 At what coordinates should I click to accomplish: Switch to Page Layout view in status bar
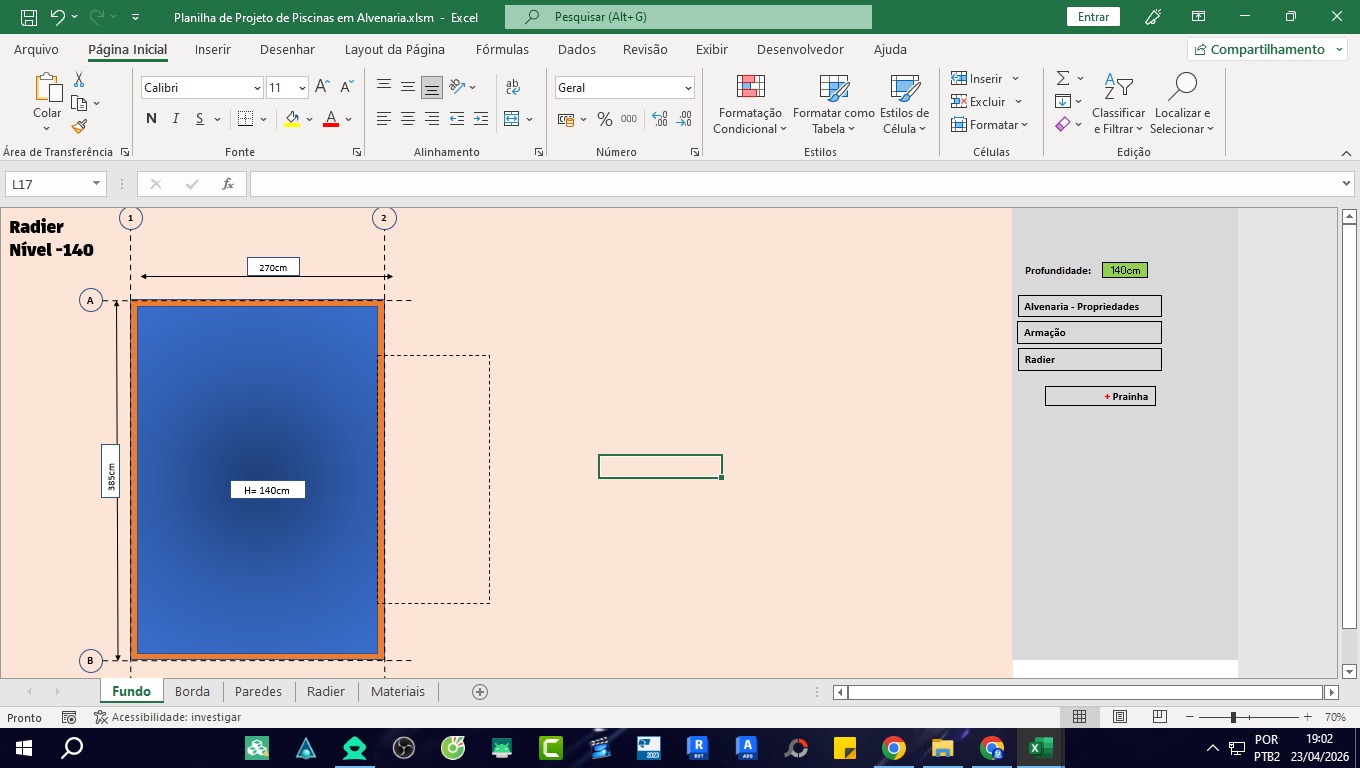[x=1120, y=717]
